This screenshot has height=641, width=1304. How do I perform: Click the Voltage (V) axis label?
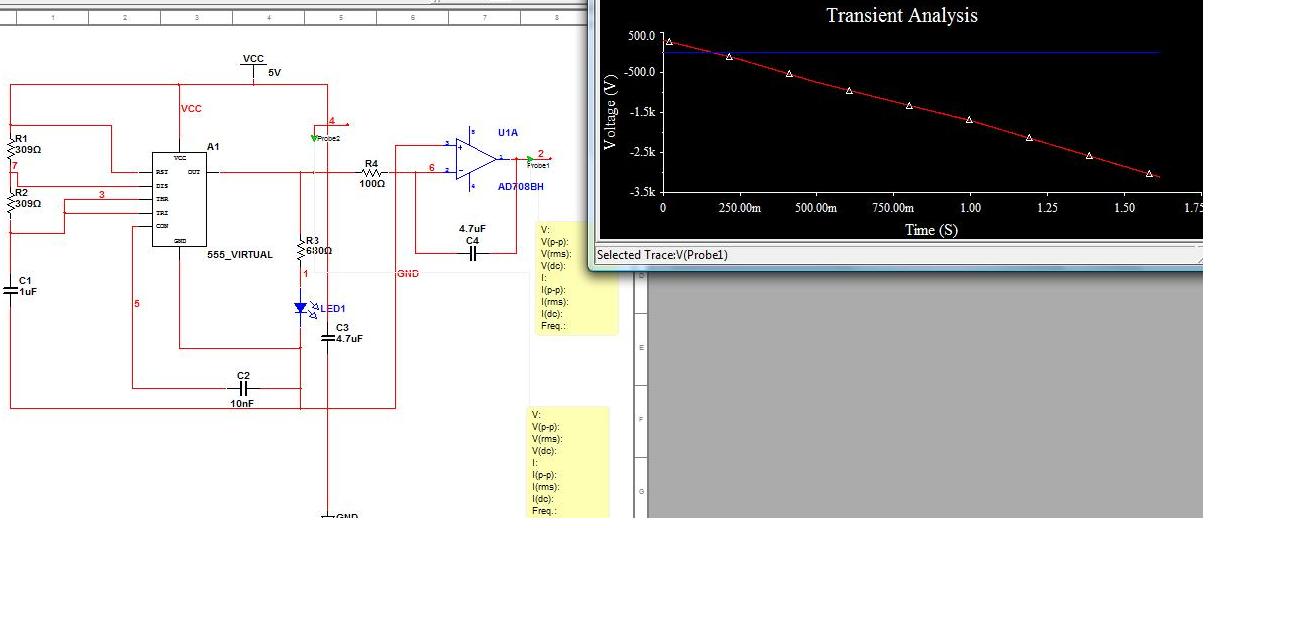610,112
